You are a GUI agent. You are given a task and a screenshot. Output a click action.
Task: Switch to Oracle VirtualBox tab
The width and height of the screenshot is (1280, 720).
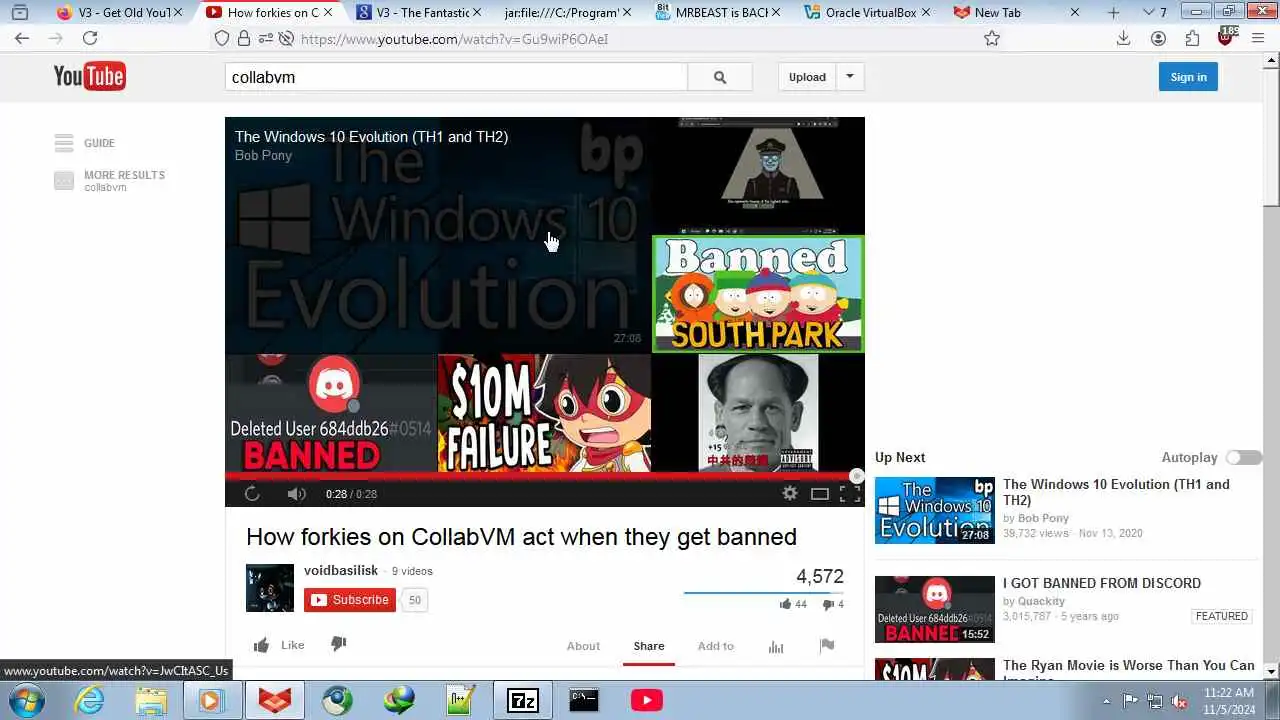point(870,12)
